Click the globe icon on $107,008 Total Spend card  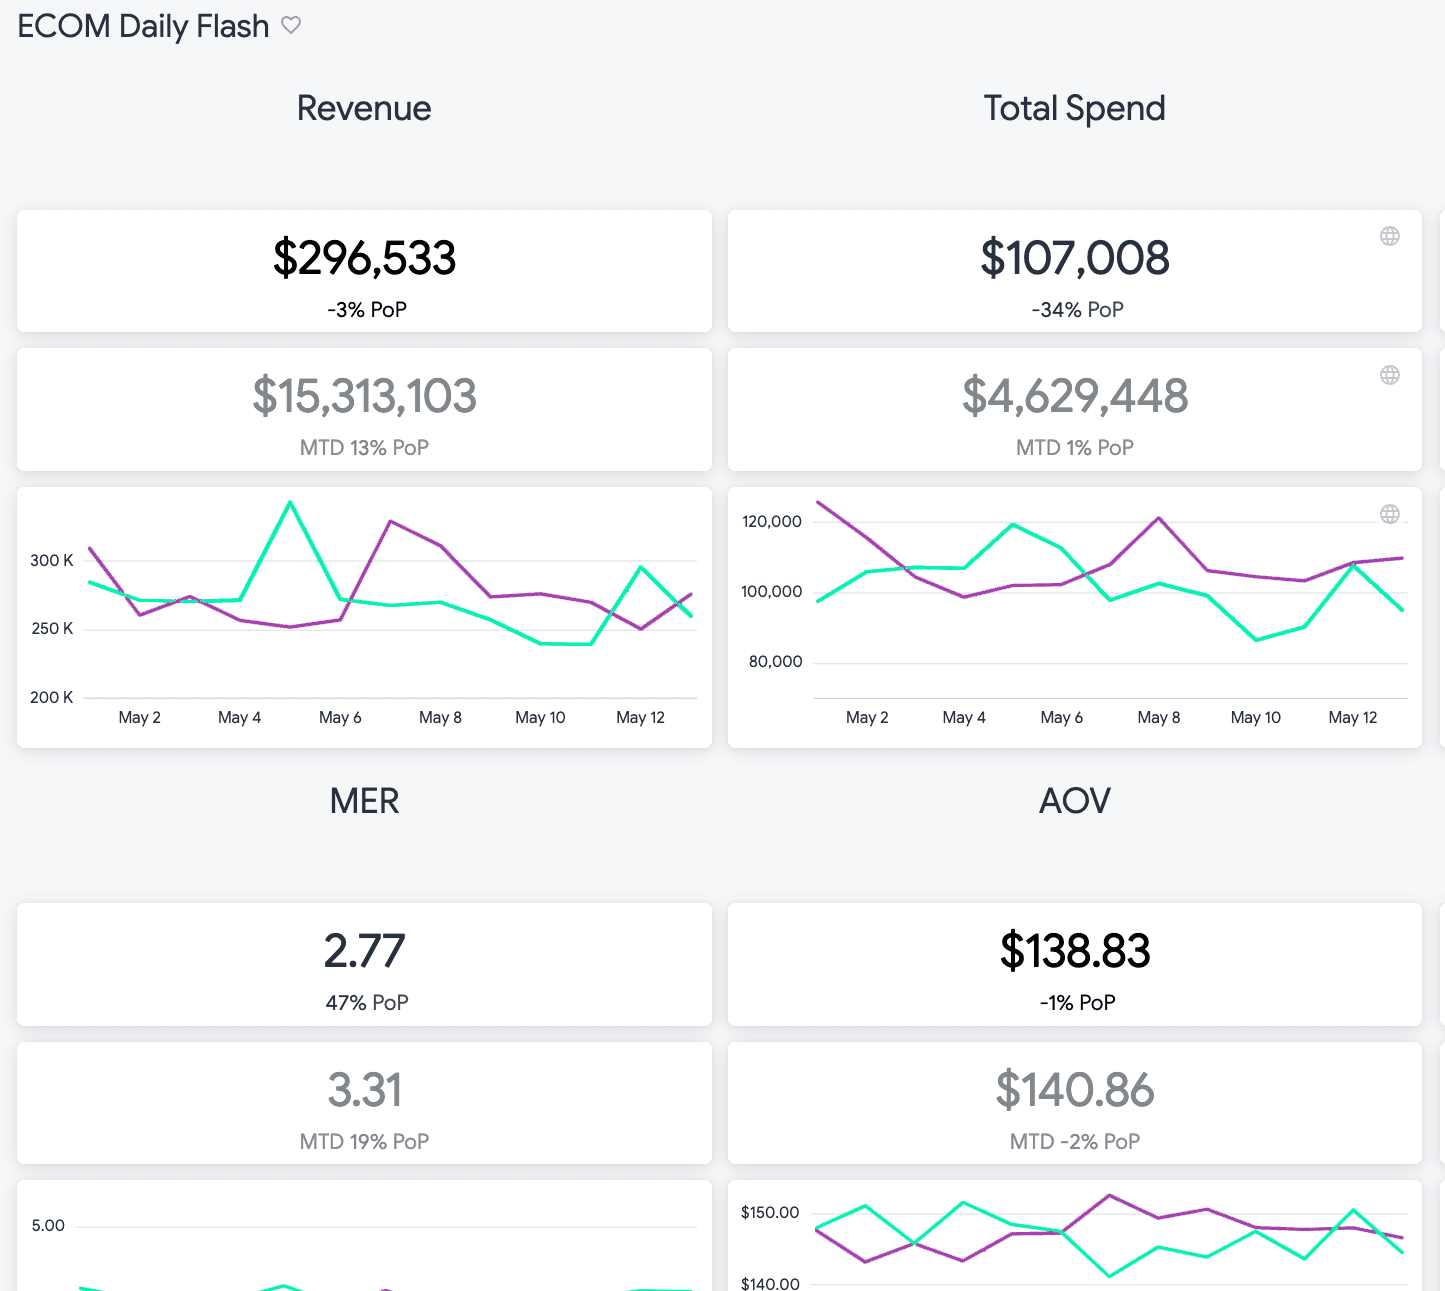[1390, 236]
